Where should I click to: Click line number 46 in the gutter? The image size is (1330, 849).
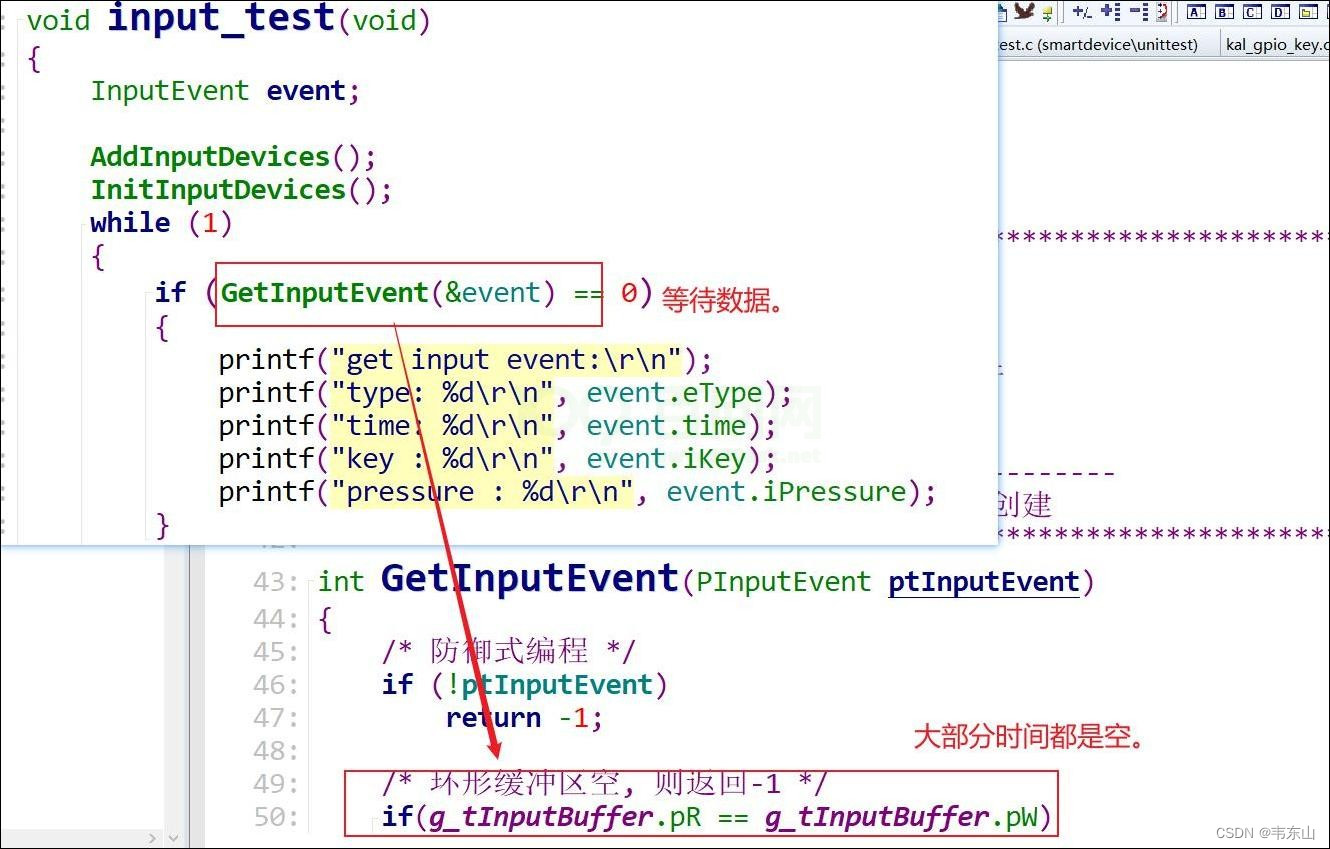click(276, 685)
